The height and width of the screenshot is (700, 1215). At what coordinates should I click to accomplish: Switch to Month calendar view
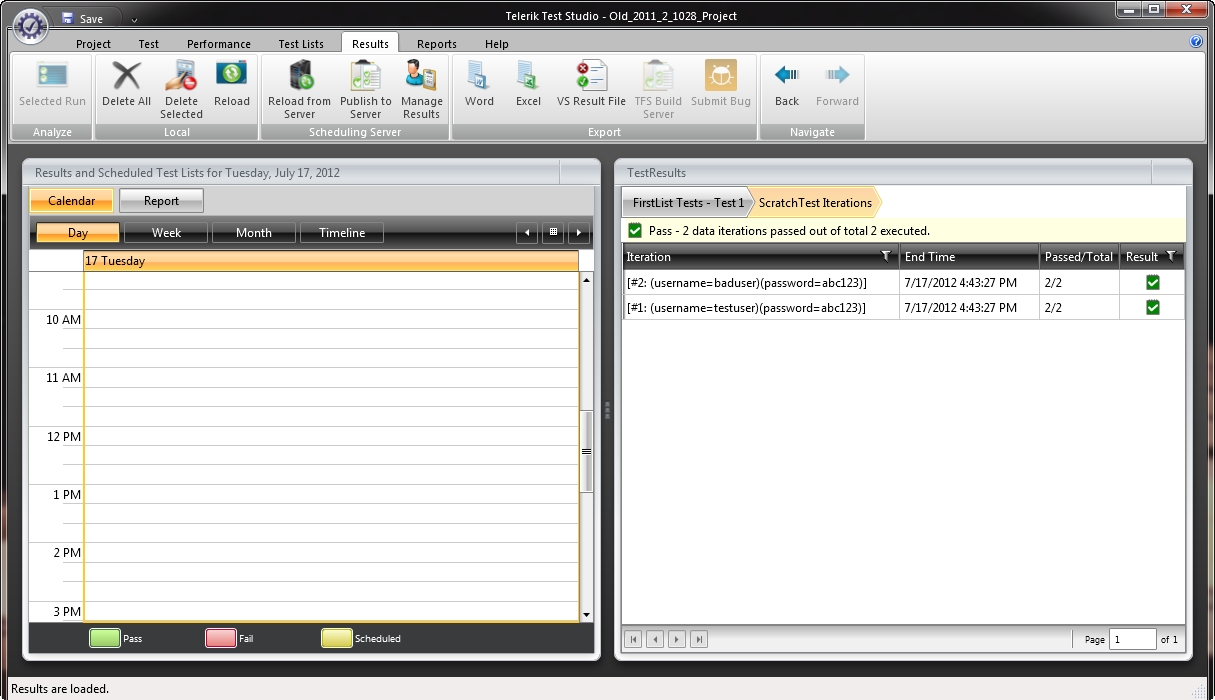coord(254,233)
